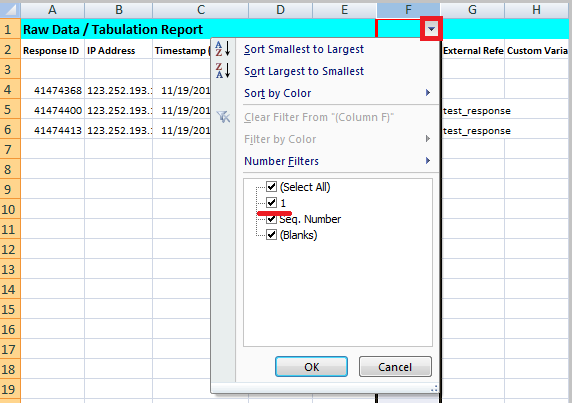Viewport: 572px width, 403px height.
Task: Click the filter arrow in cell F1
Action: [431, 28]
